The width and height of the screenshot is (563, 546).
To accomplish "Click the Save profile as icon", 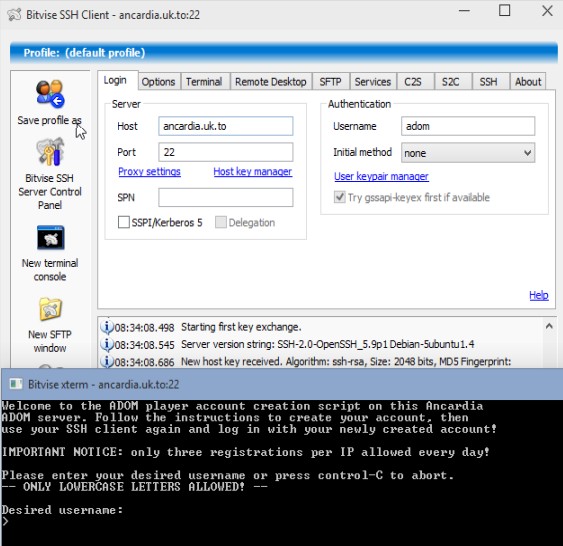I will coord(50,94).
